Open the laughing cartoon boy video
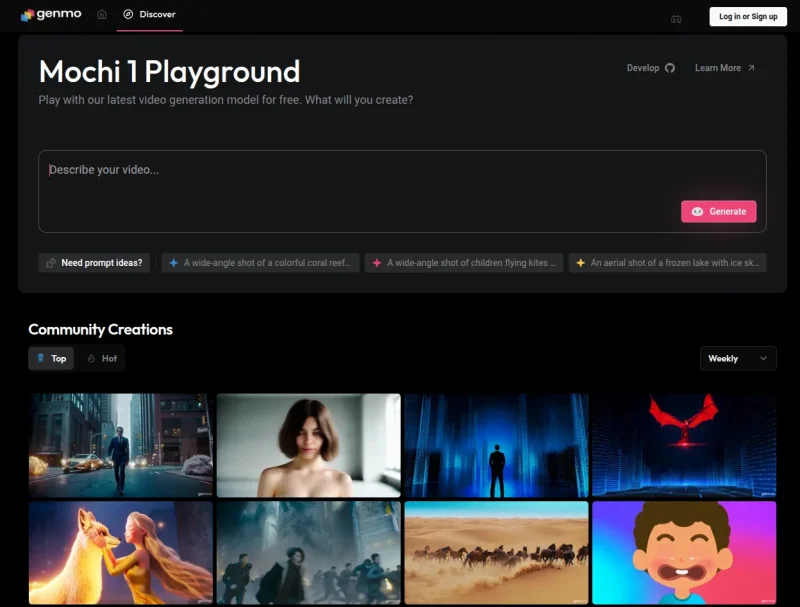The width and height of the screenshot is (800, 607). click(x=684, y=553)
